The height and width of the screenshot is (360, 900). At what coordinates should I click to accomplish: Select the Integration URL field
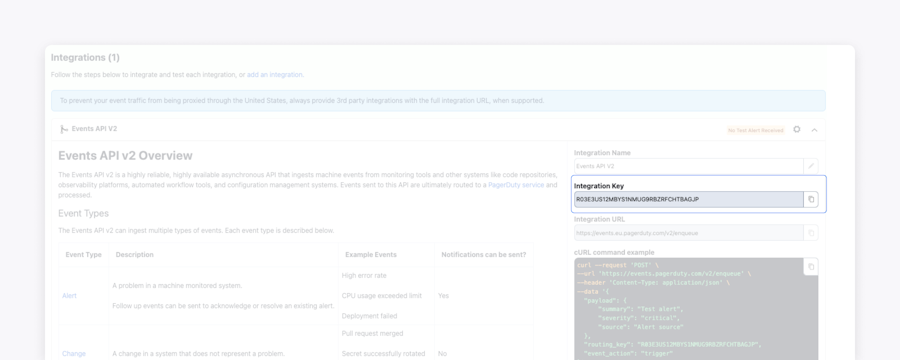(x=689, y=233)
